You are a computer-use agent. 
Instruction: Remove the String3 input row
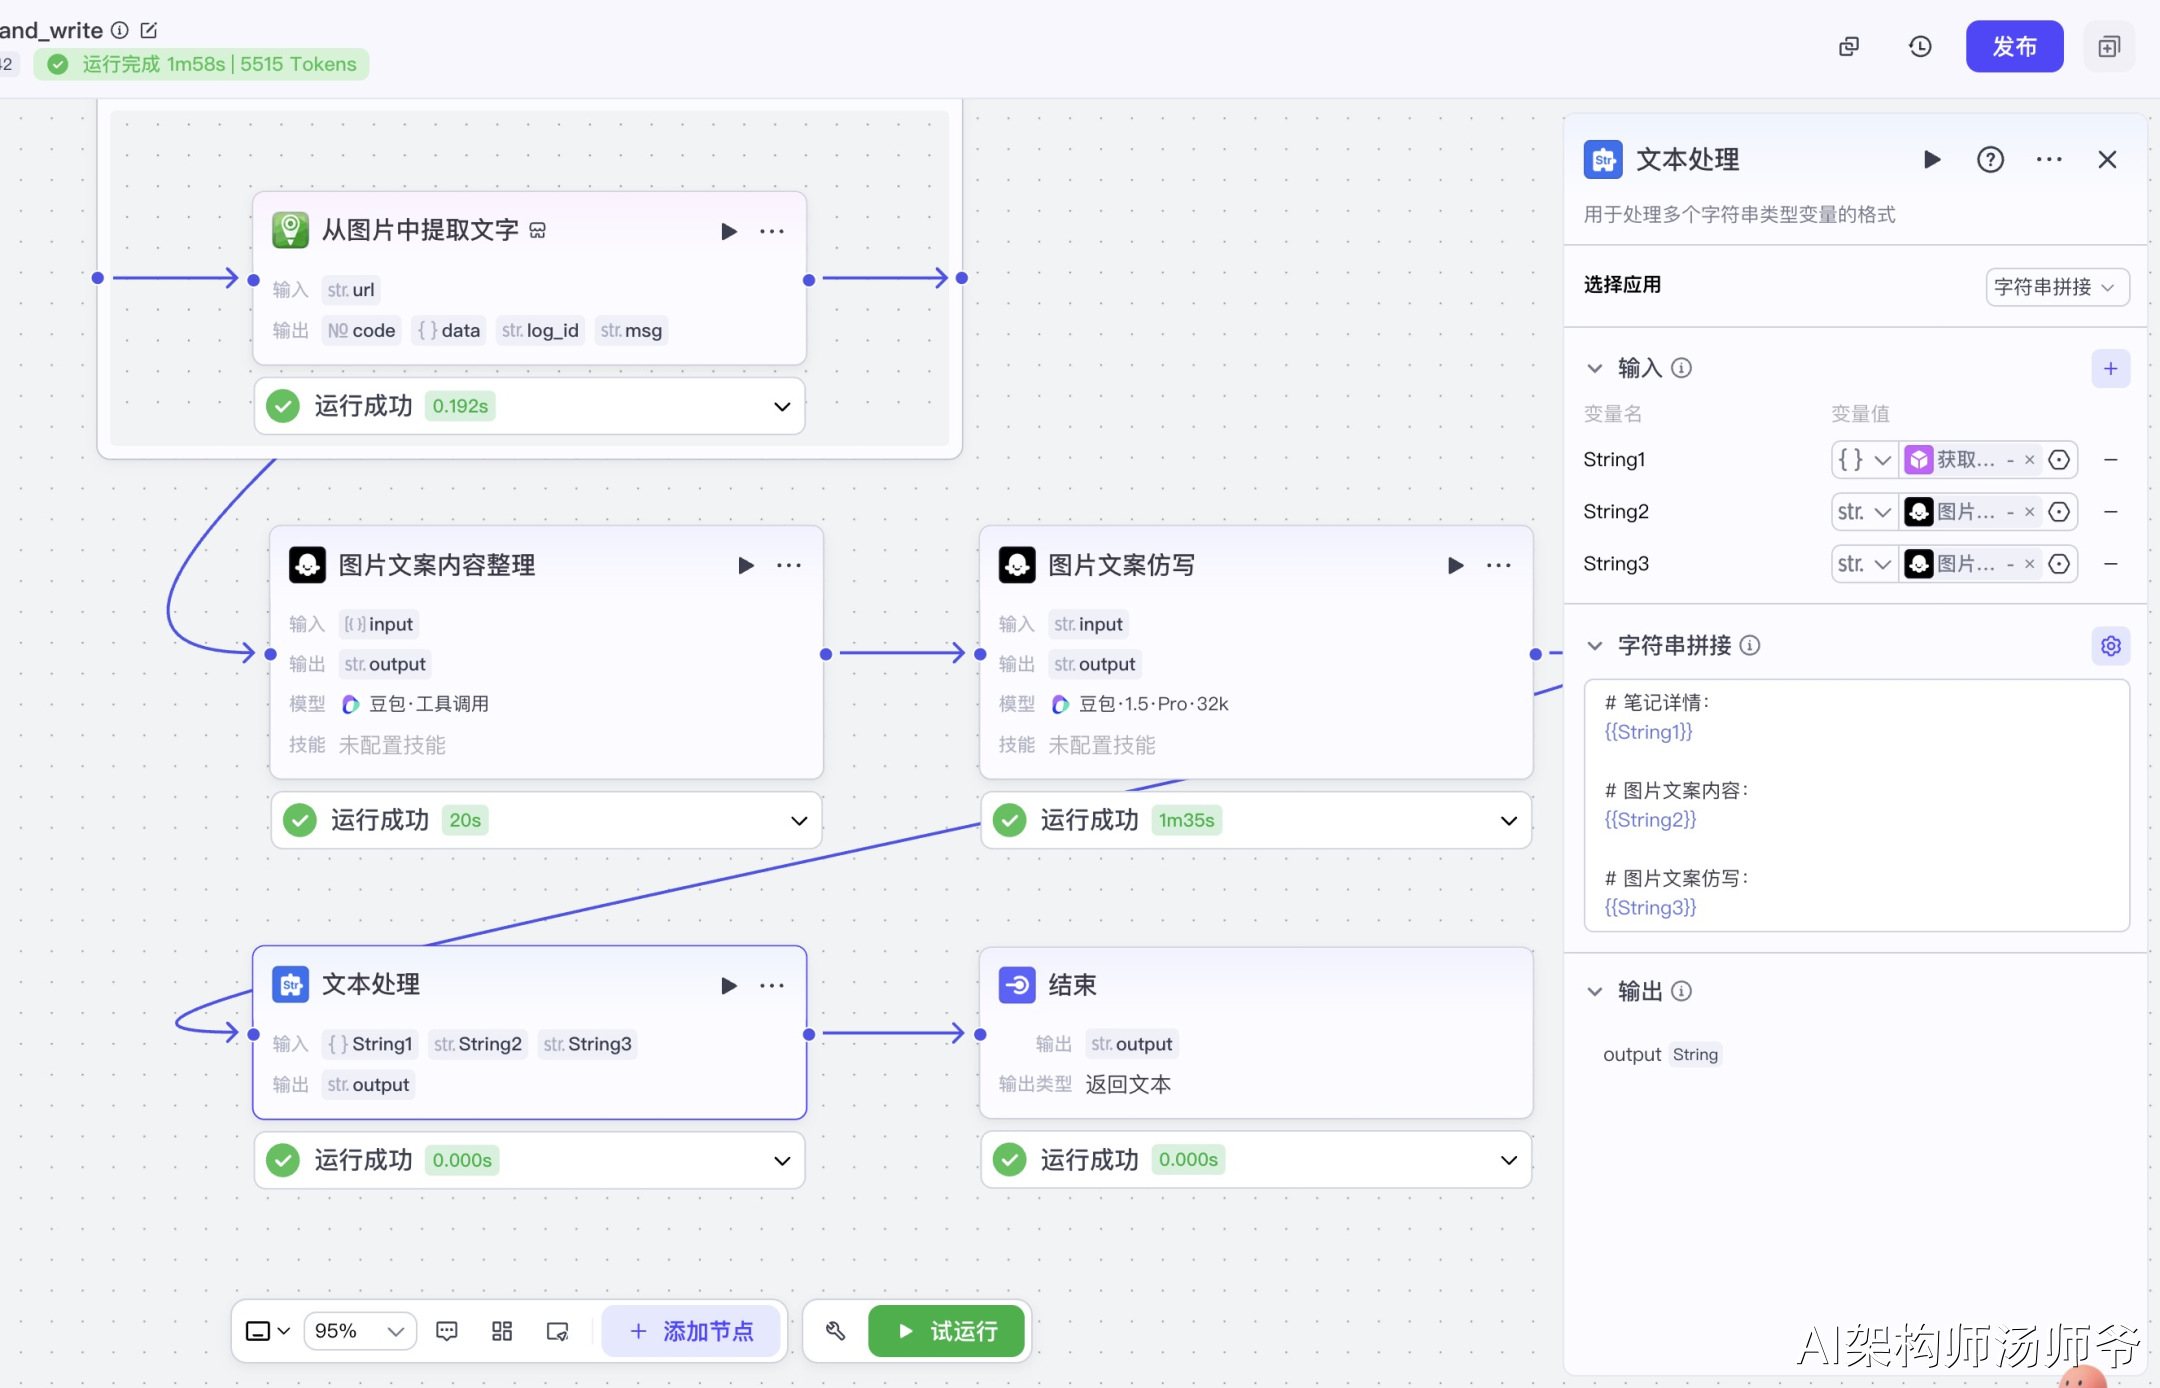click(2111, 564)
